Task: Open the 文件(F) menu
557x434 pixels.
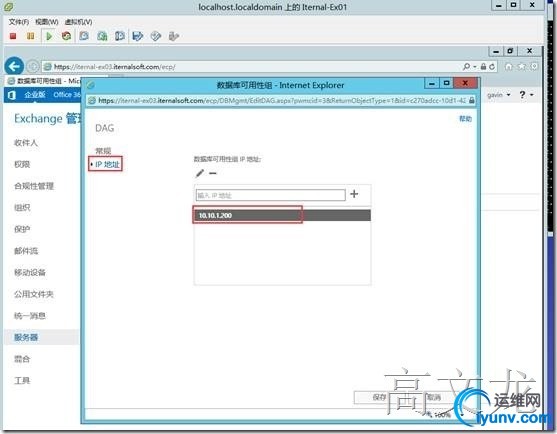Action: point(18,22)
